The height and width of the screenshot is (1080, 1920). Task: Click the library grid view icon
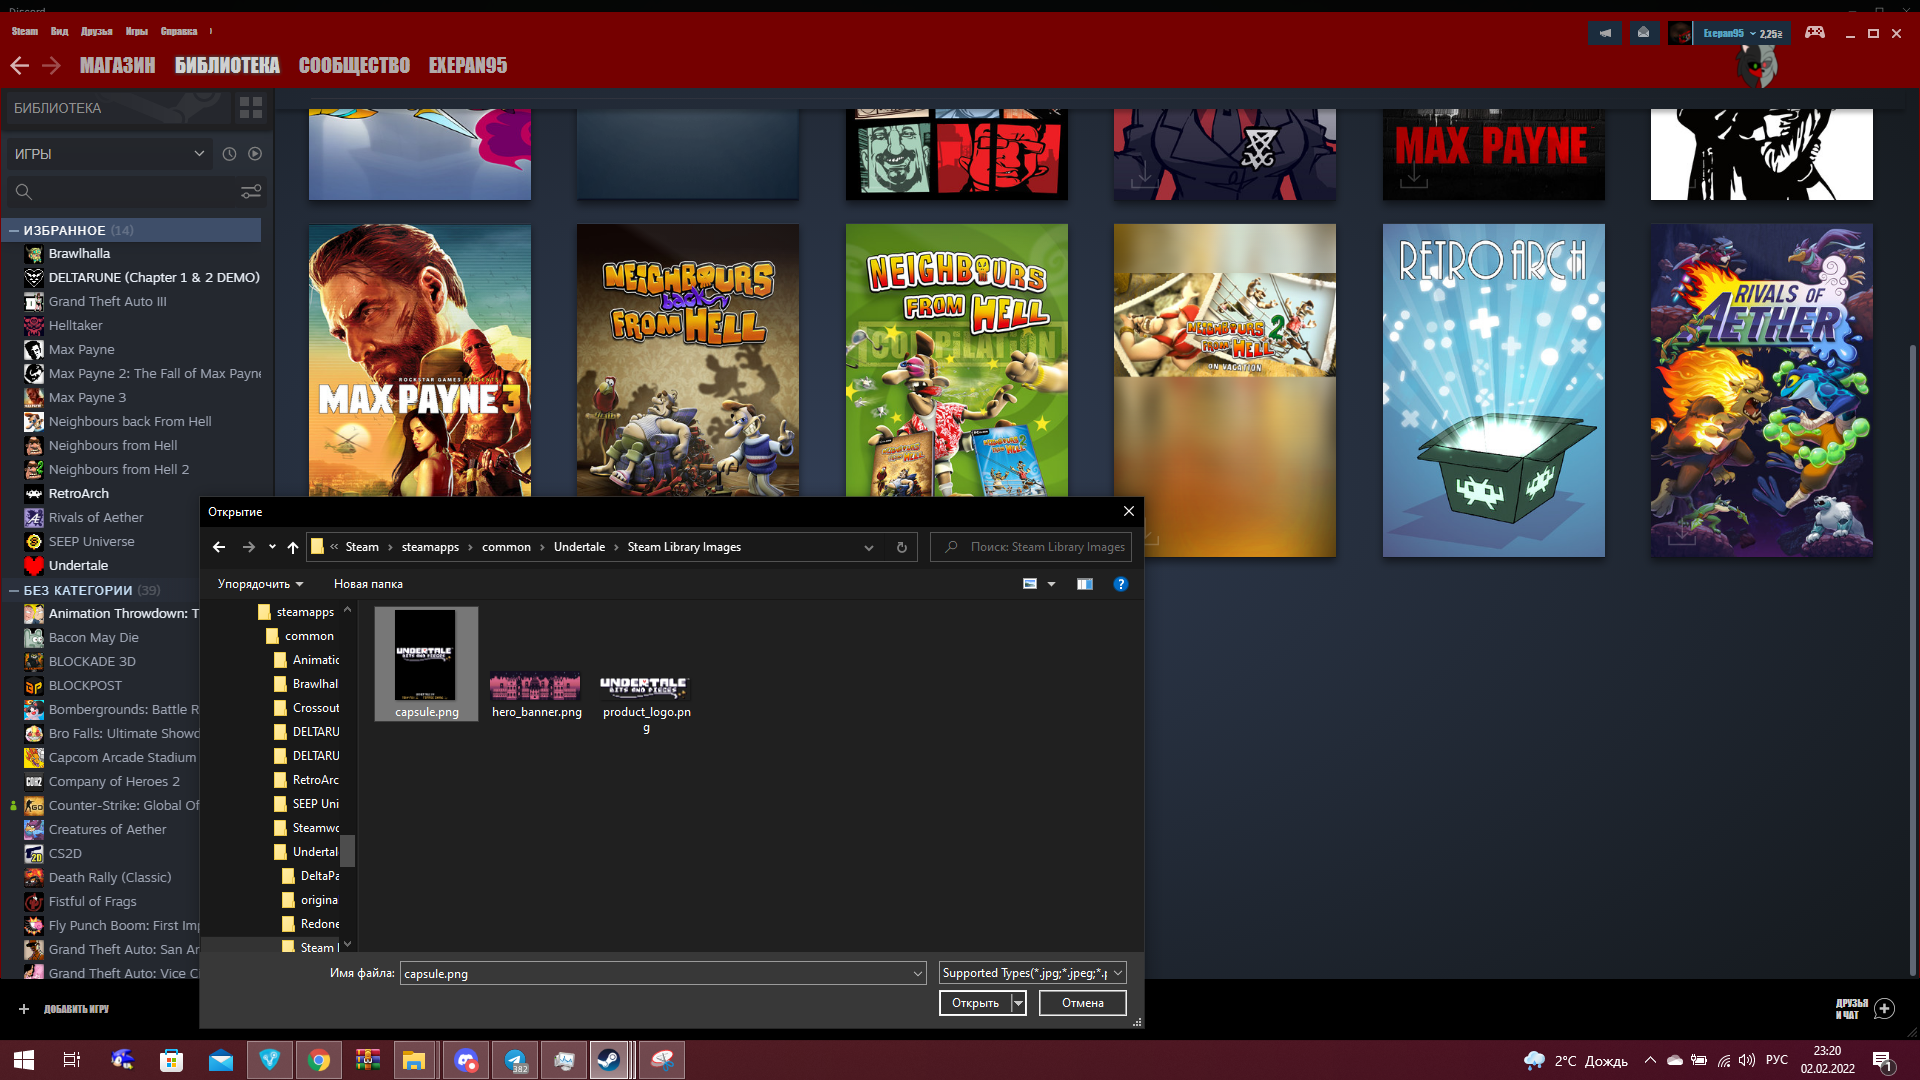click(x=250, y=107)
